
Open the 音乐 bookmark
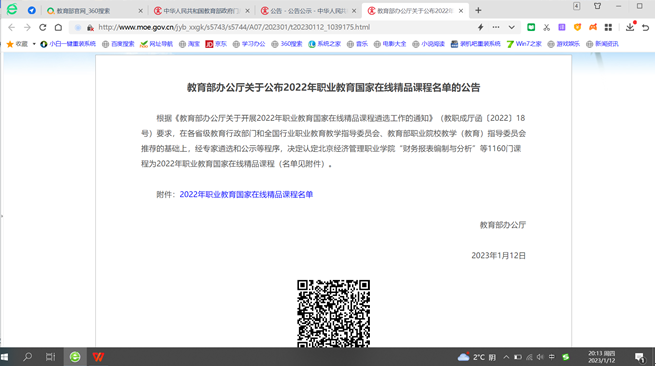[357, 44]
